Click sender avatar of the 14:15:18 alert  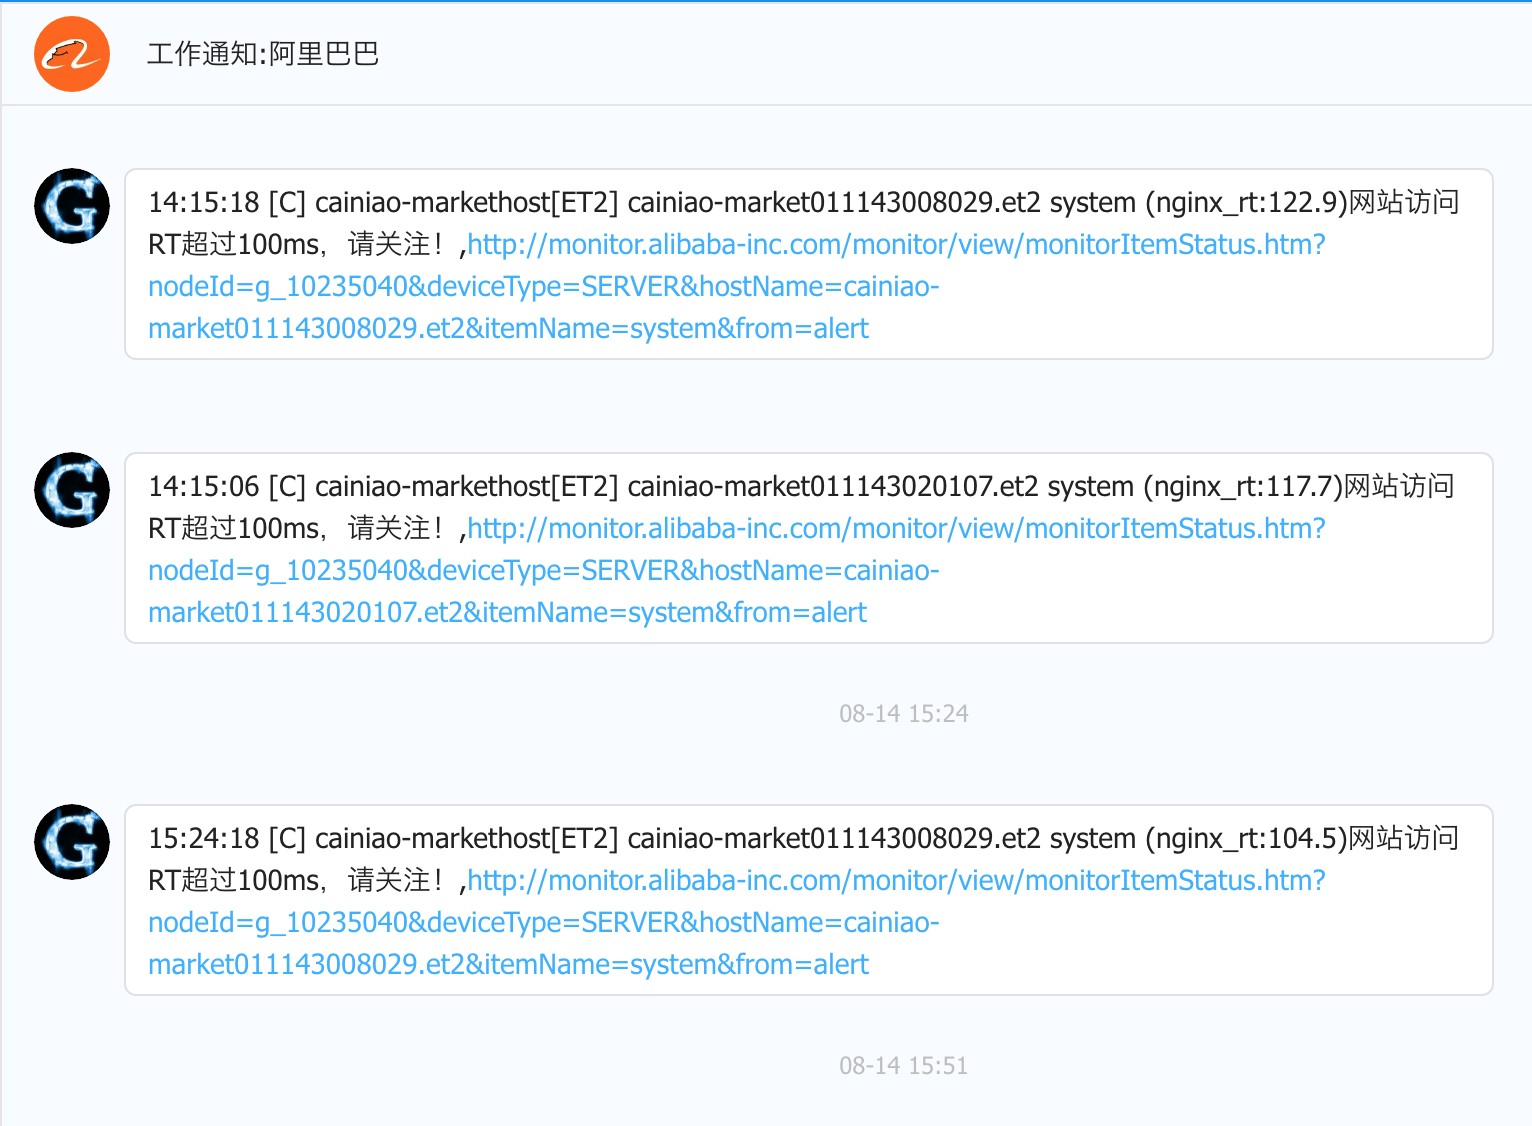(x=72, y=206)
